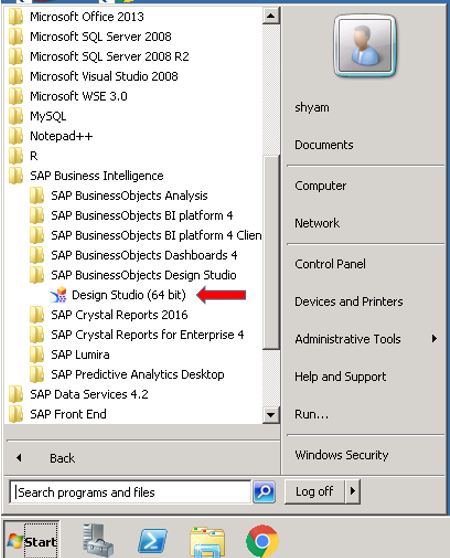Open Server Manager taskbar icon
The image size is (450, 558).
(x=98, y=540)
